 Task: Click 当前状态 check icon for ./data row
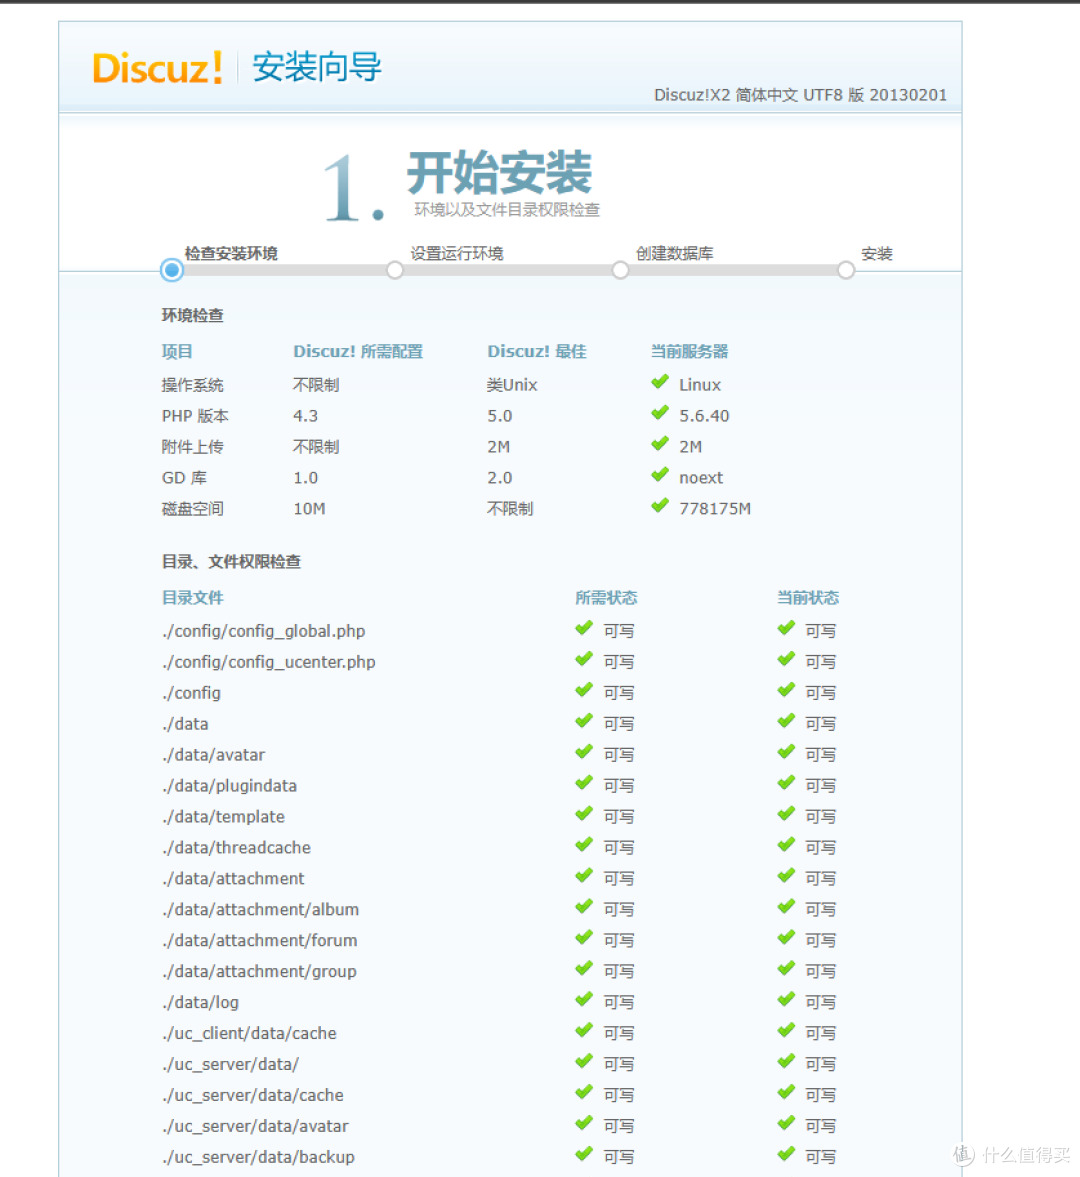(786, 722)
